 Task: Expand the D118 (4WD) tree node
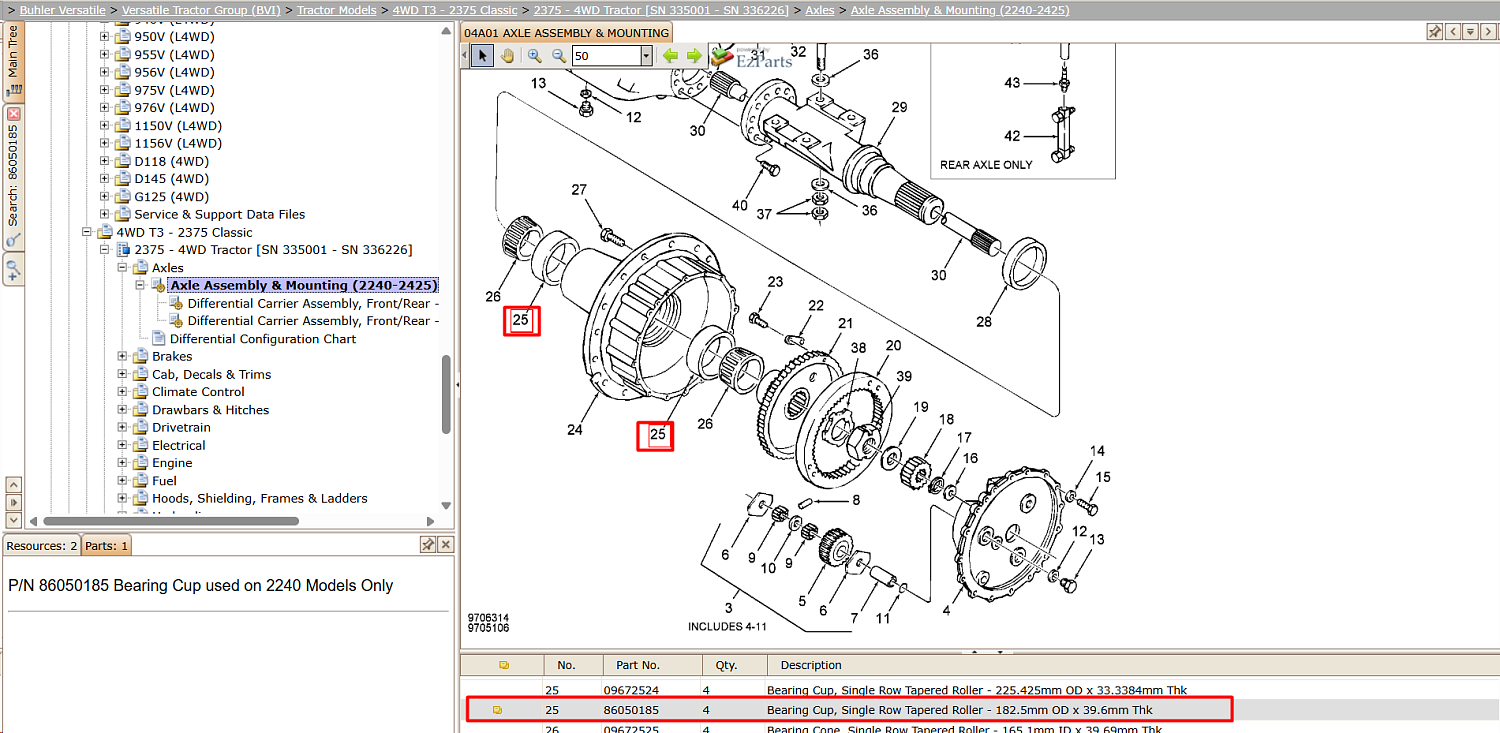coord(105,161)
